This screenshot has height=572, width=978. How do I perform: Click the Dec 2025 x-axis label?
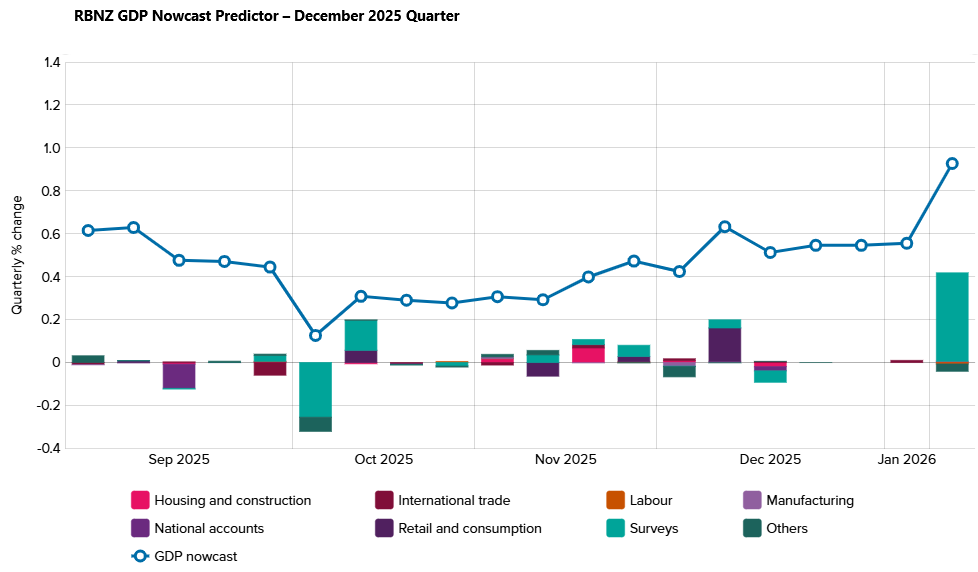pyautogui.click(x=770, y=460)
